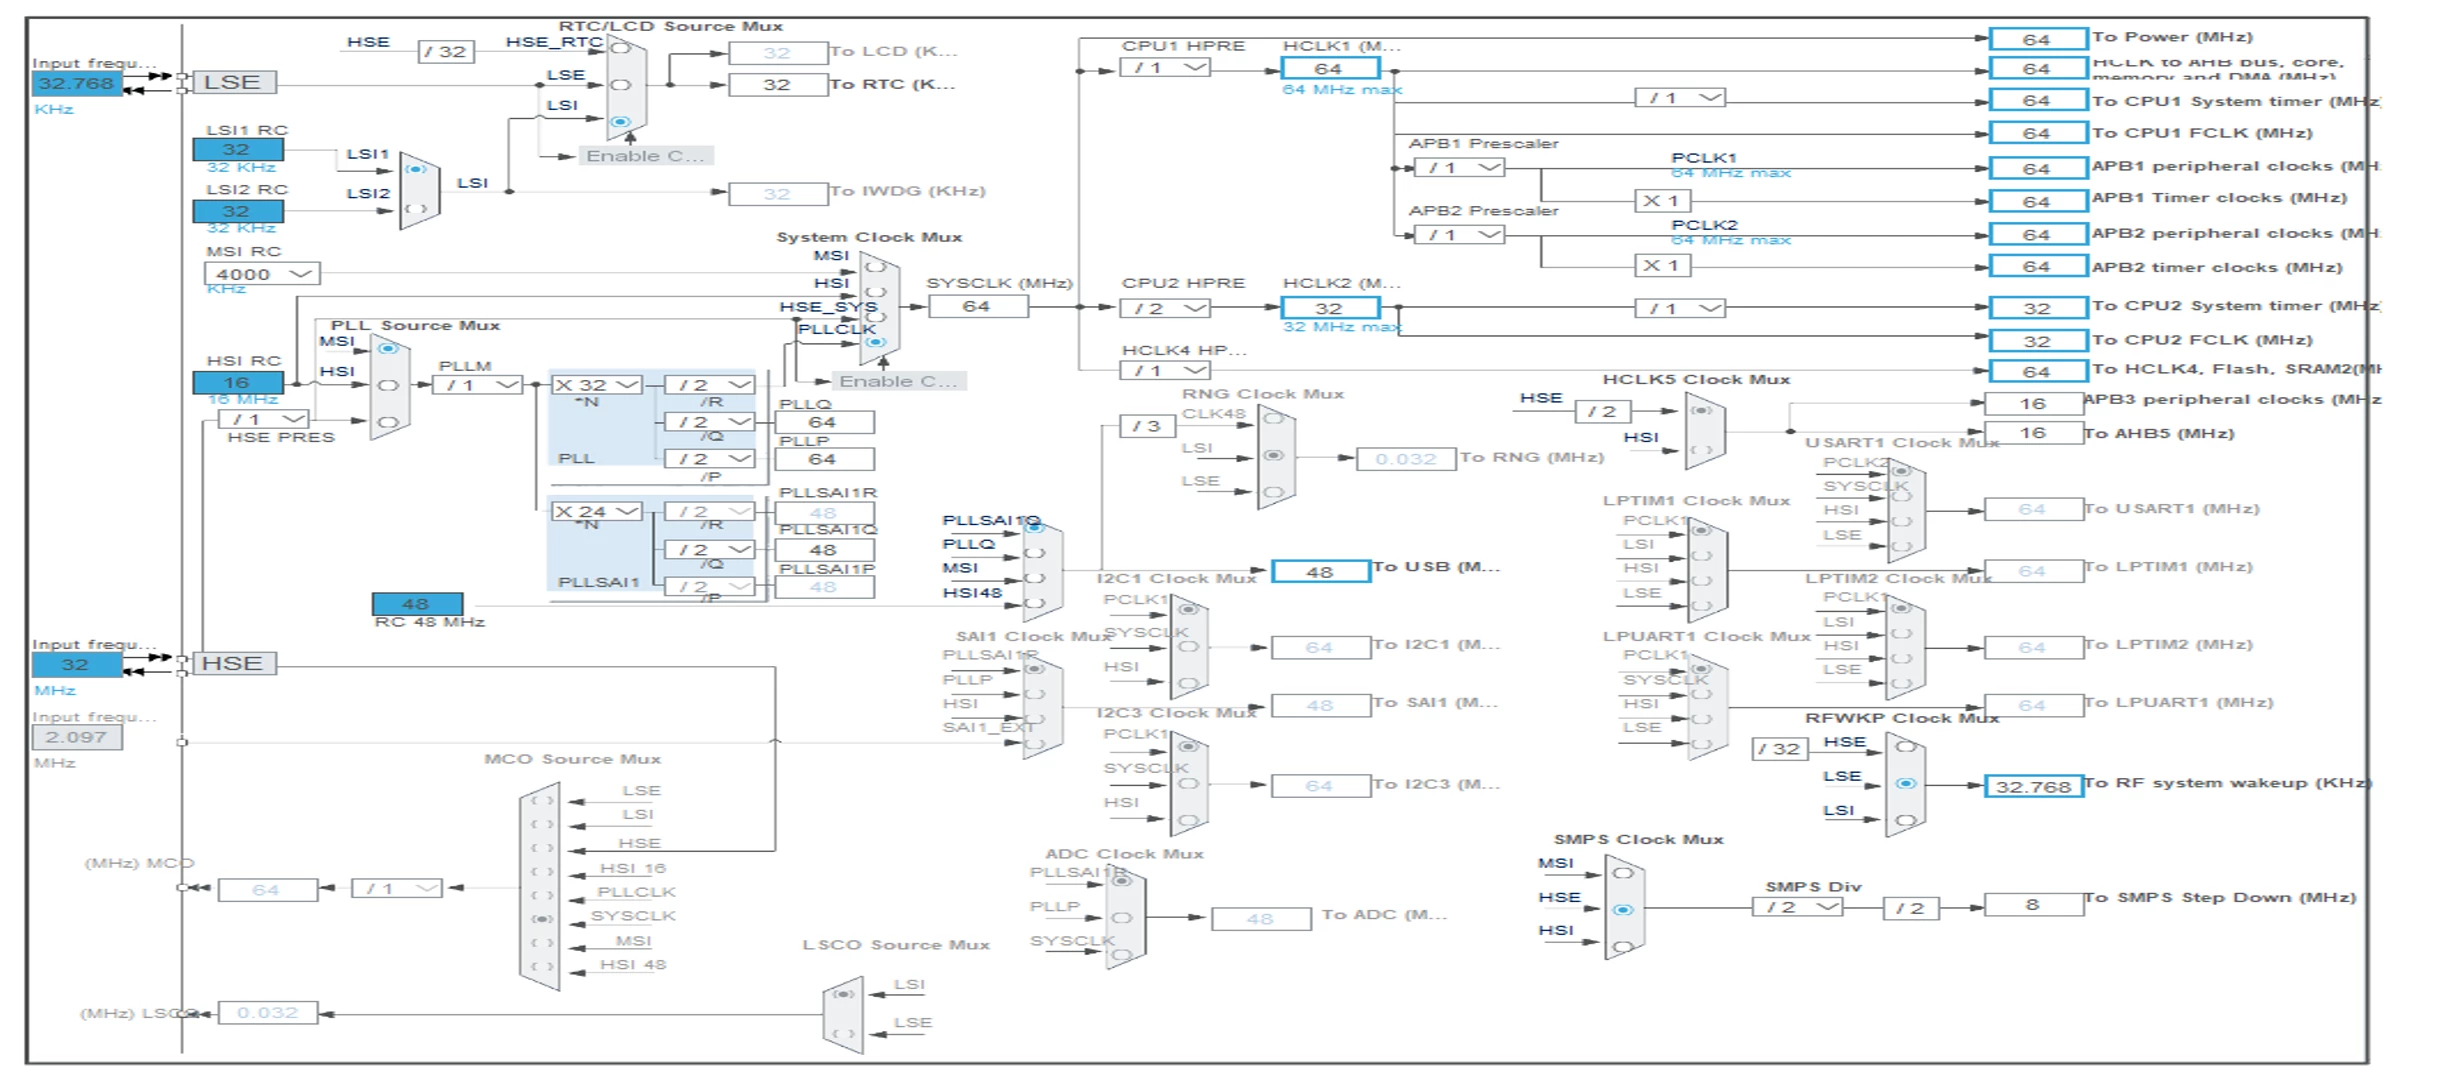Click the To SMPS Step Down value box

click(2034, 904)
